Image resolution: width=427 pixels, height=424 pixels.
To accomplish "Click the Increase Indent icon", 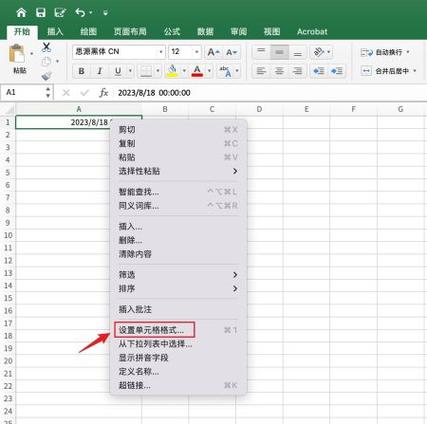I will tap(337, 71).
